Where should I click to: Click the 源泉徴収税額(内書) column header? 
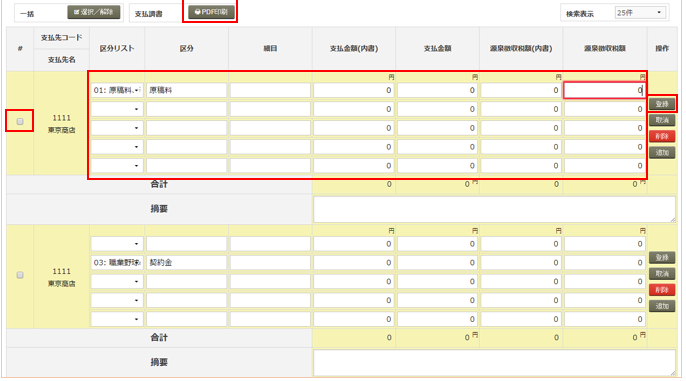pyautogui.click(x=521, y=49)
